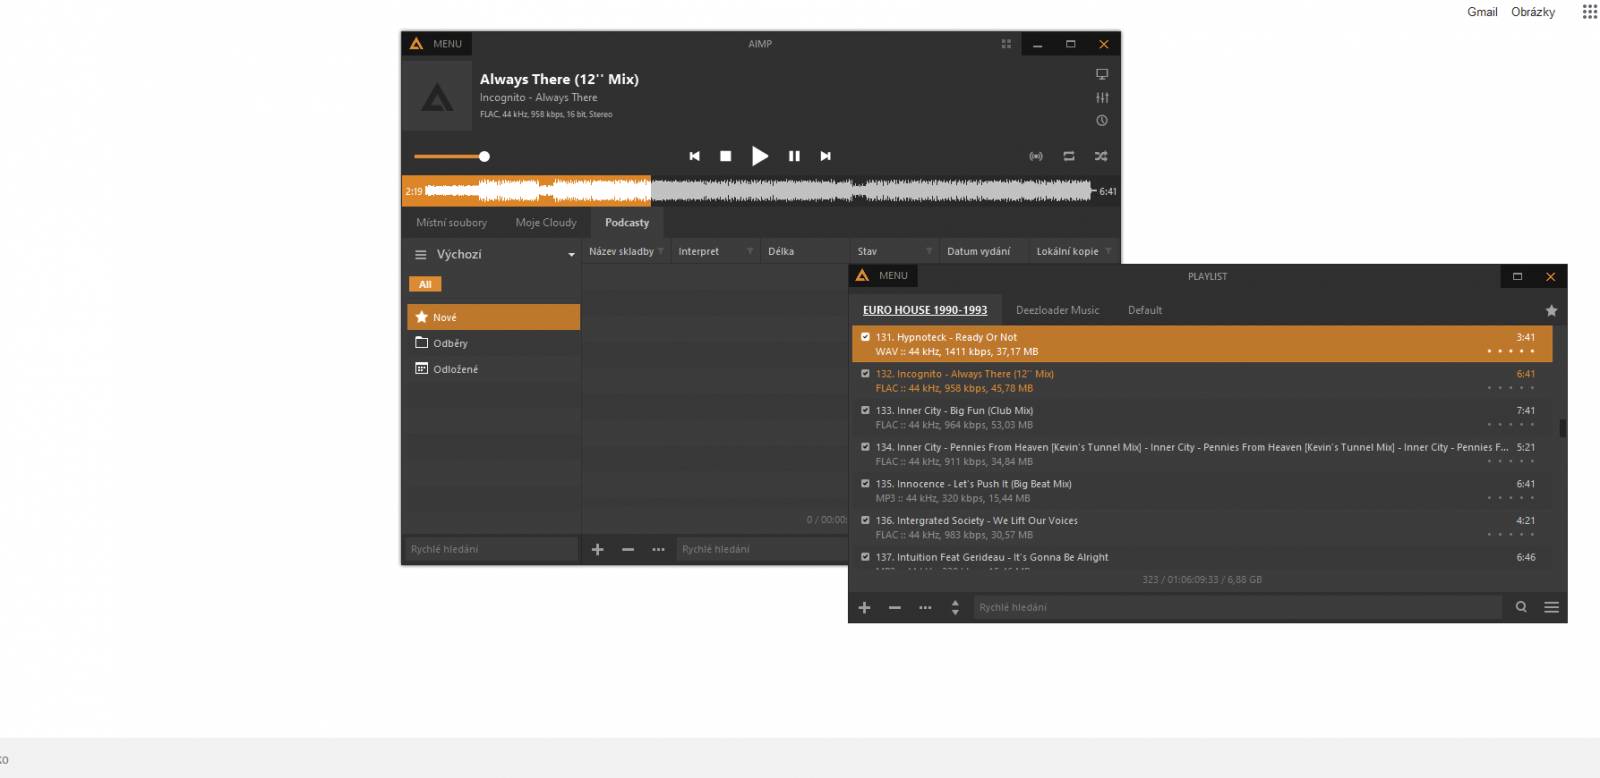Switch to Moje Cloudy tab
This screenshot has width=1600, height=778.
click(x=546, y=223)
